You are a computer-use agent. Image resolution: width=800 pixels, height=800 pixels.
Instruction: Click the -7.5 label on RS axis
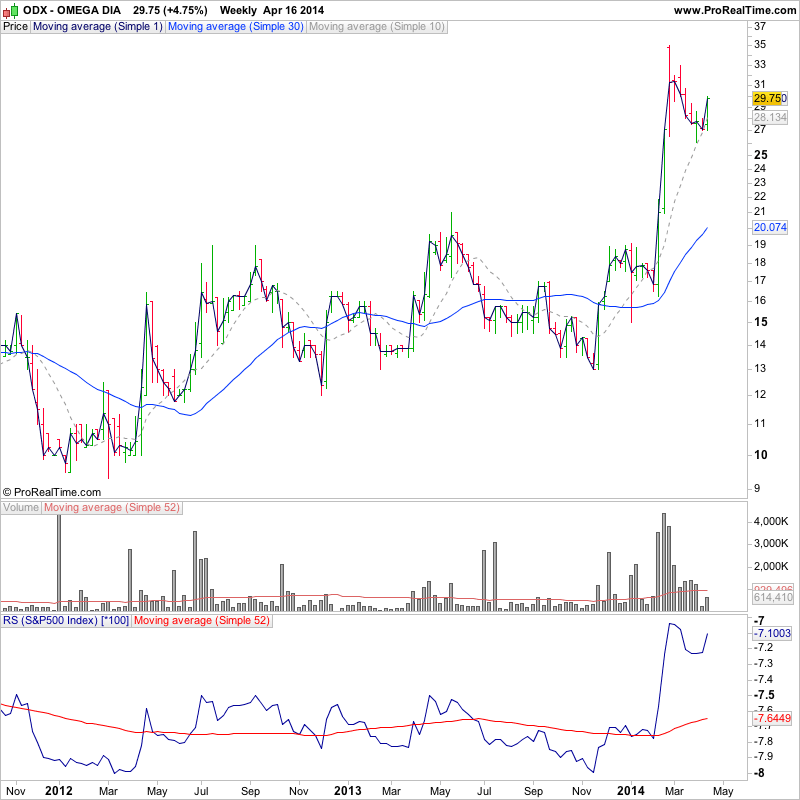(x=764, y=695)
